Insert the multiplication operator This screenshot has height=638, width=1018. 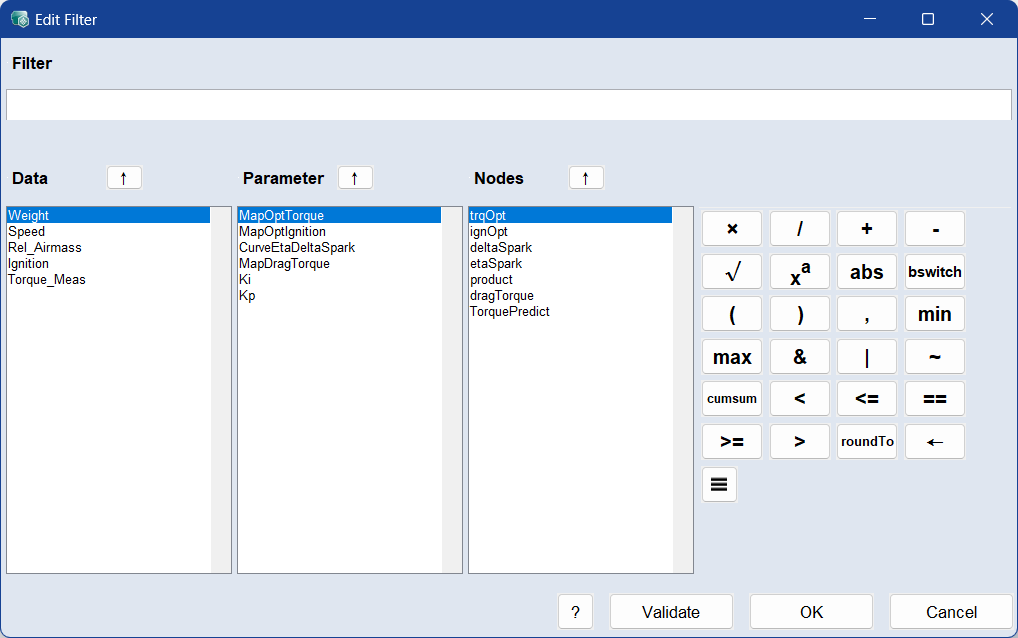pos(731,229)
